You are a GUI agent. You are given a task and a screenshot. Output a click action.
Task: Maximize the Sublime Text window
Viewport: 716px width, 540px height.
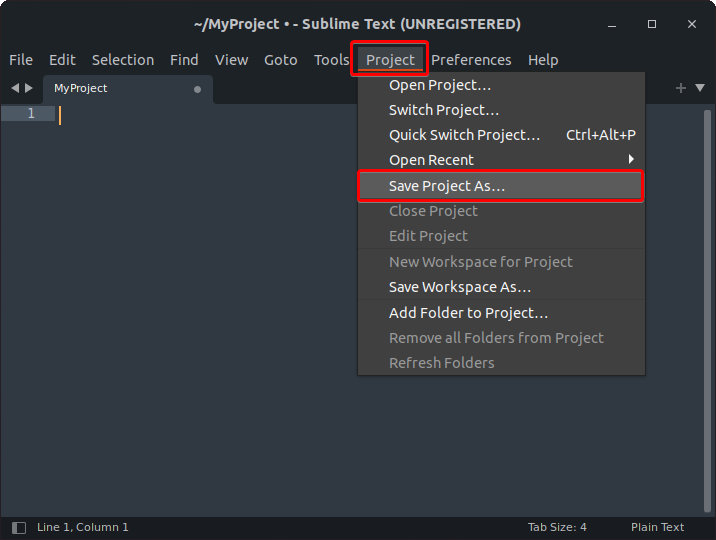tap(652, 24)
